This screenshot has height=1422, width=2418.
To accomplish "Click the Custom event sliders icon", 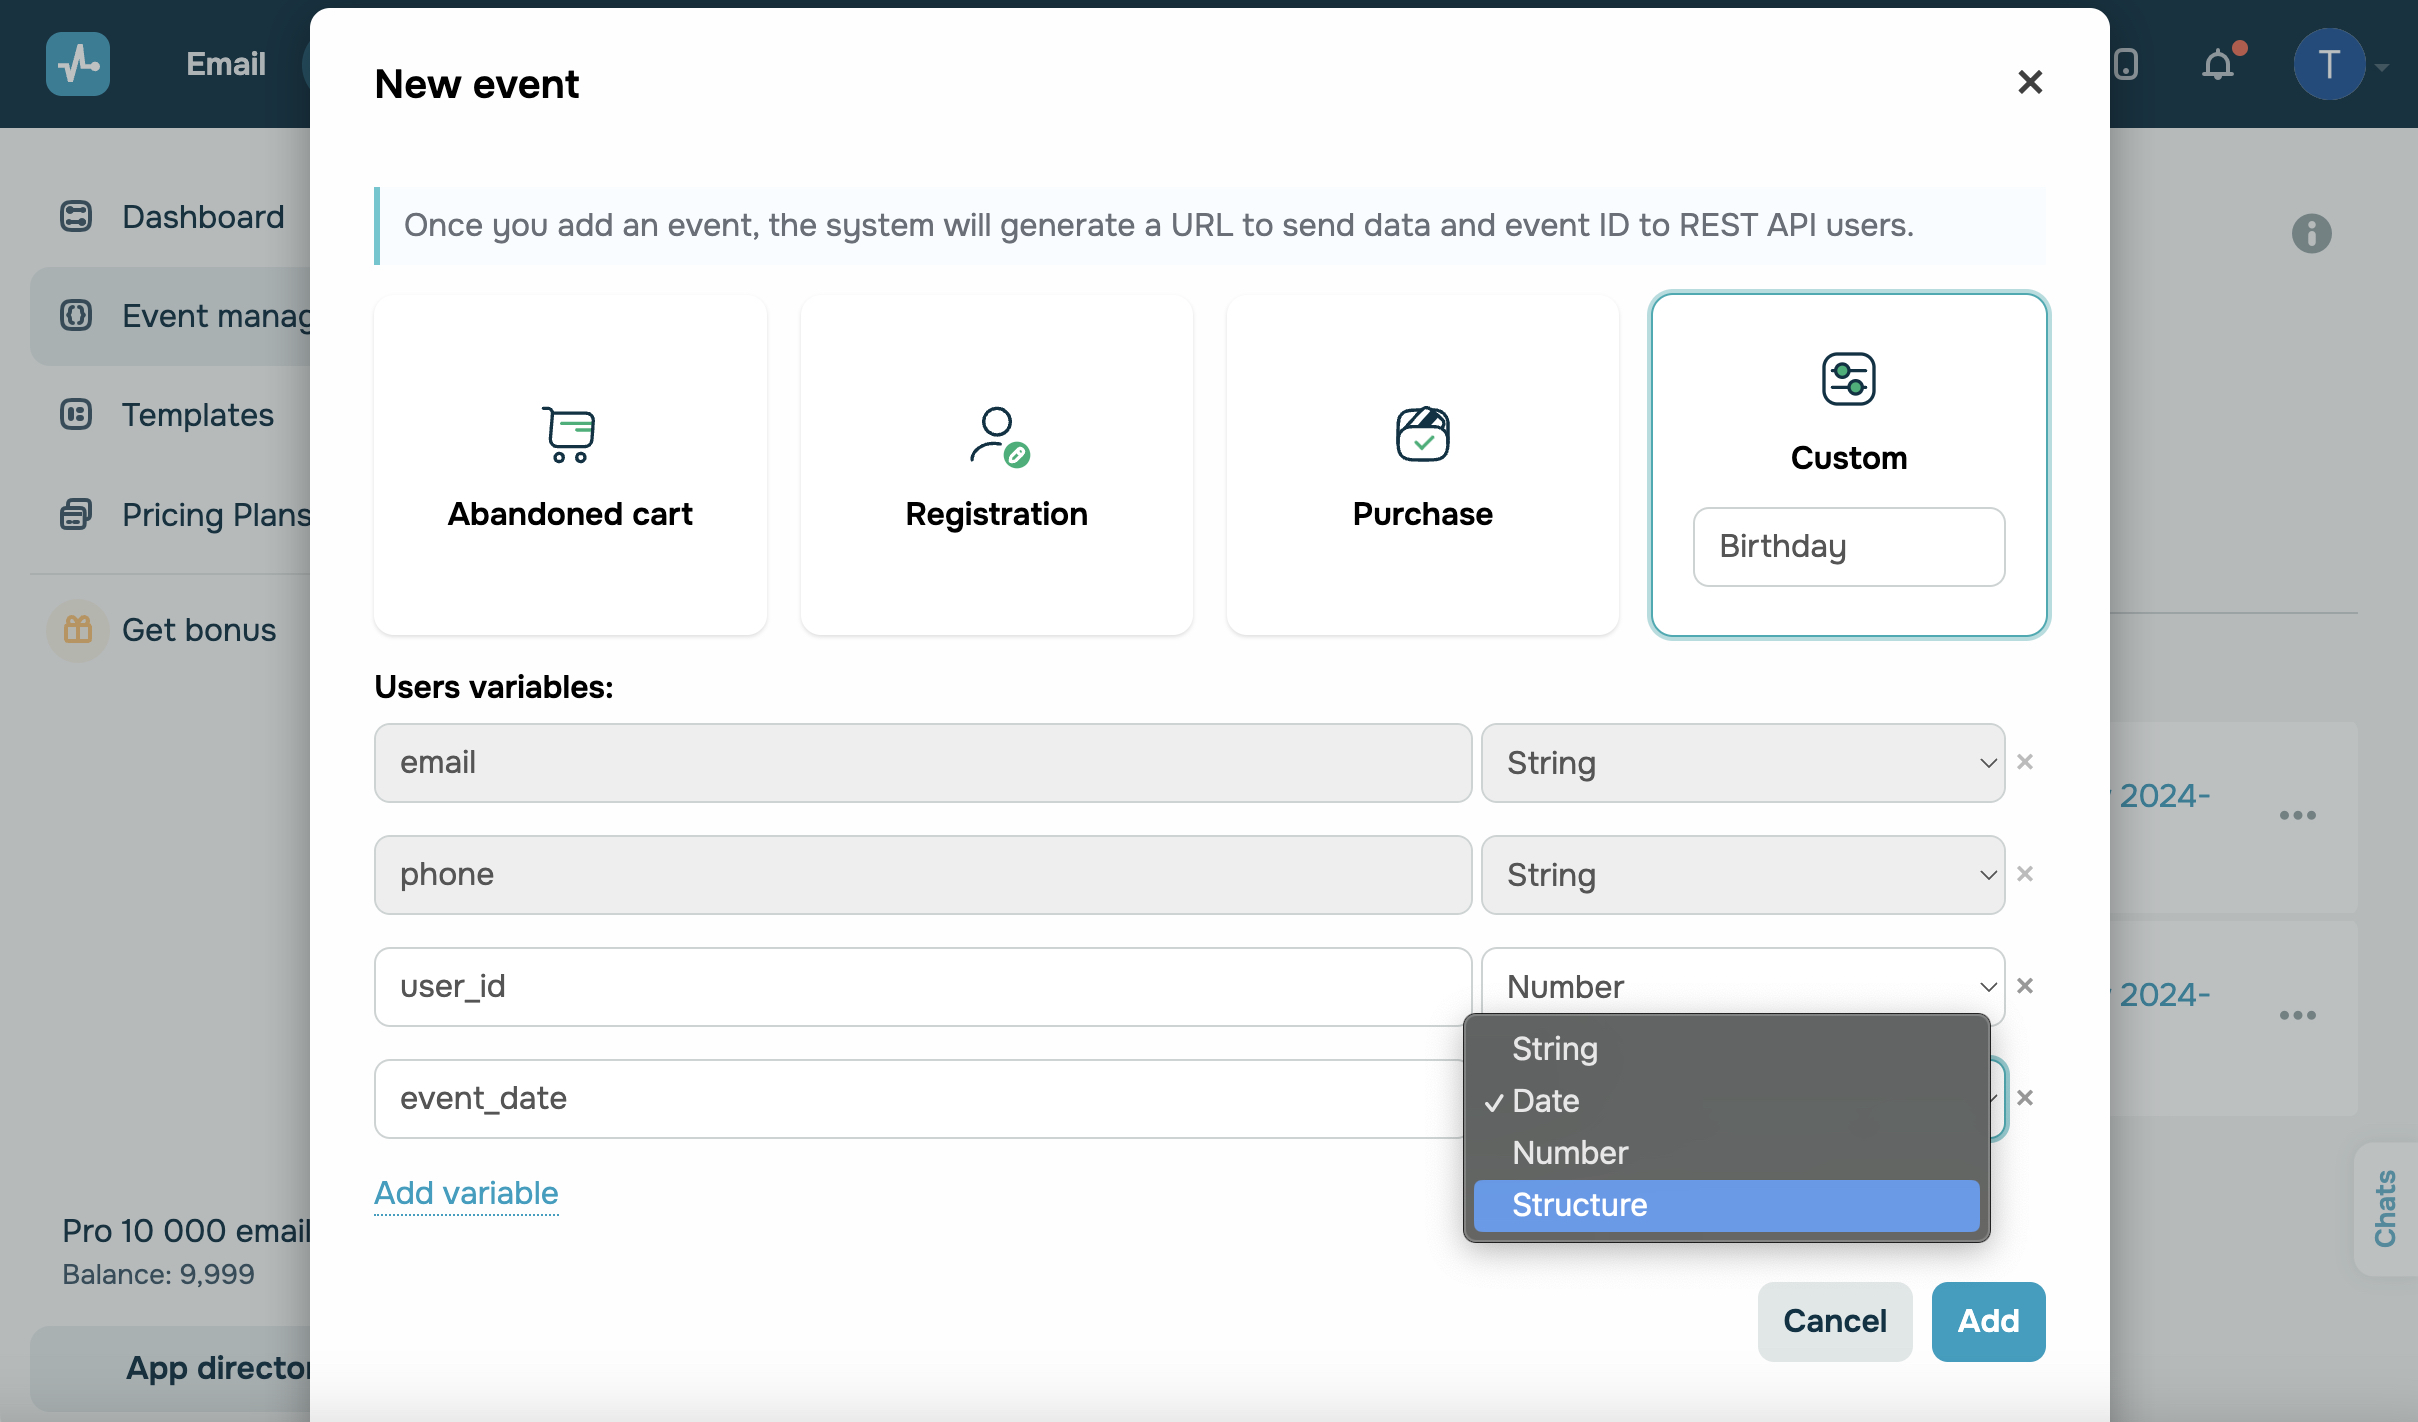I will pos(1848,379).
